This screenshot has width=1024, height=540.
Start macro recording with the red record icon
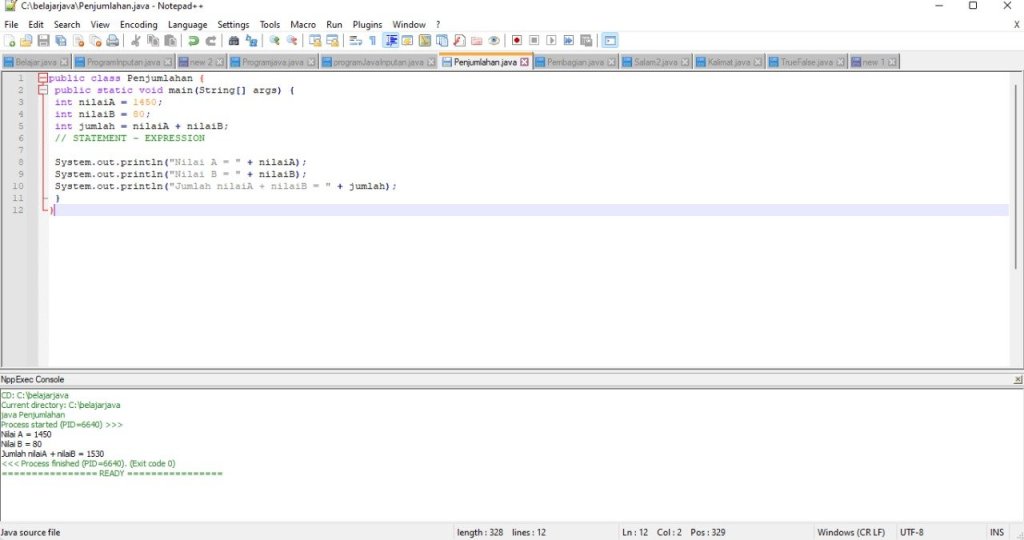click(x=517, y=41)
